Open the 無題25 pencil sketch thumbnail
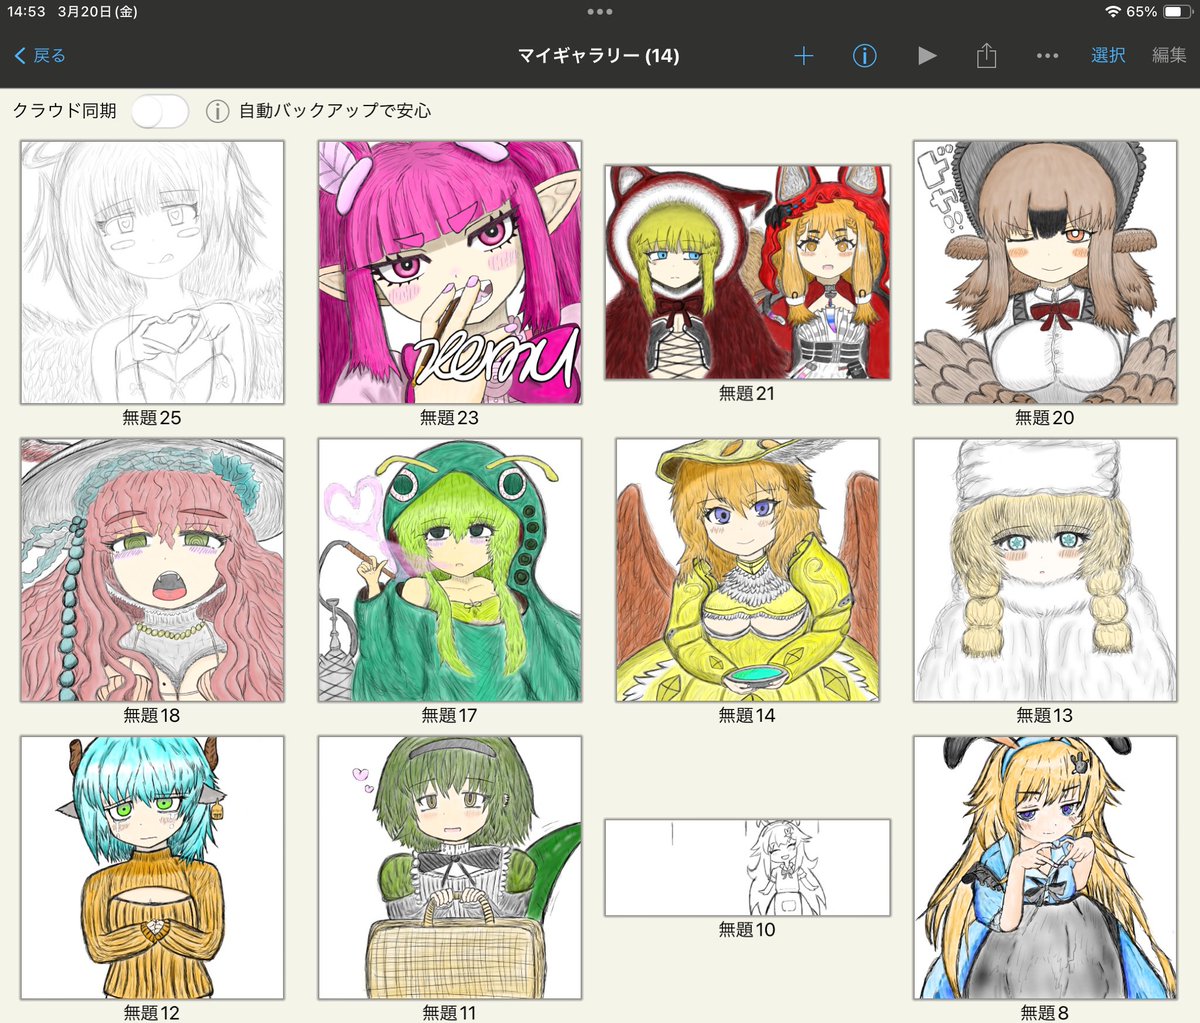The height and width of the screenshot is (1023, 1200). [x=152, y=272]
